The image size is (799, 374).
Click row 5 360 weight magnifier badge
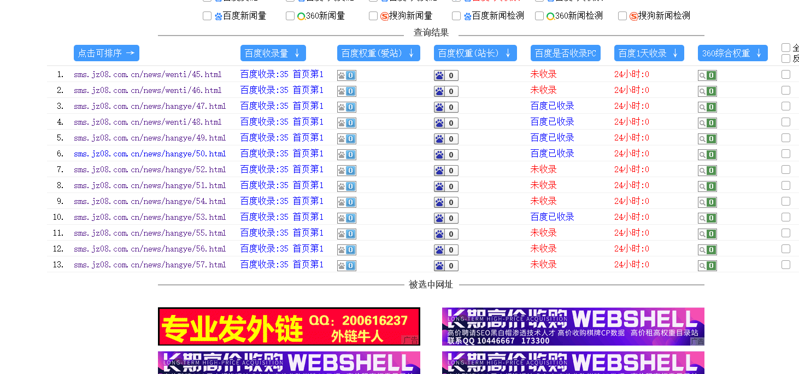[707, 139]
